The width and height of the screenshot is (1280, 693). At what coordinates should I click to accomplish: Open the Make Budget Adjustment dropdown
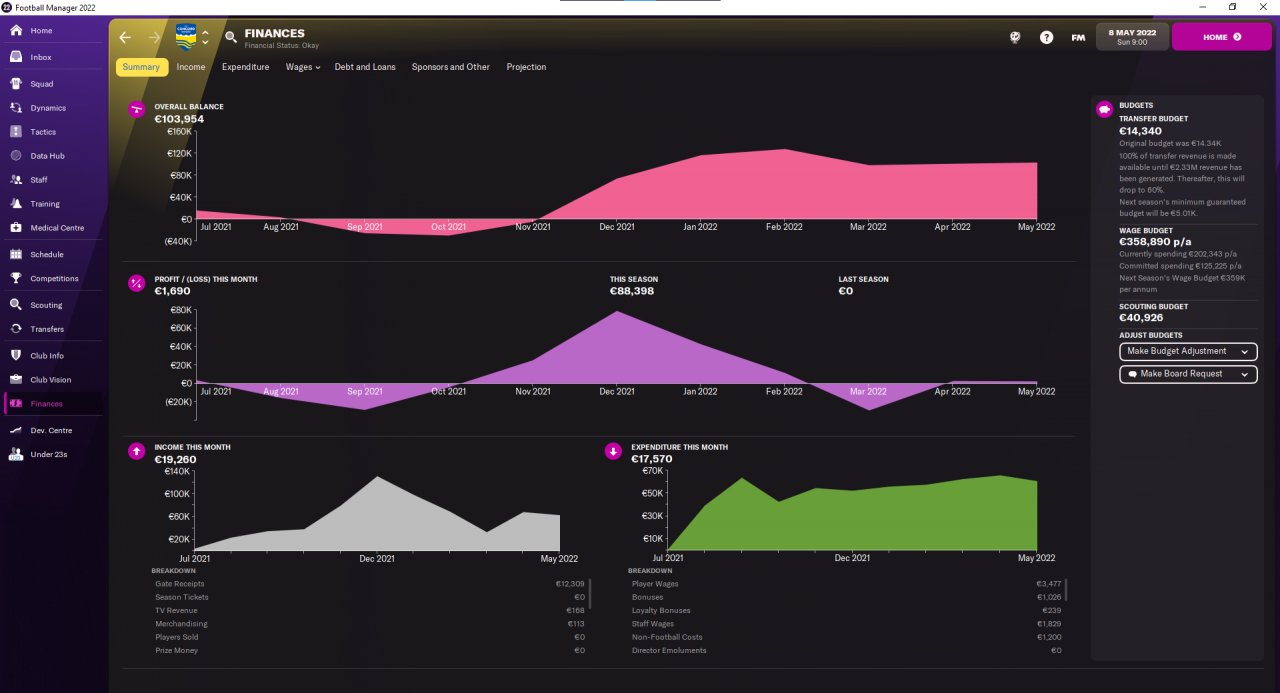1188,352
